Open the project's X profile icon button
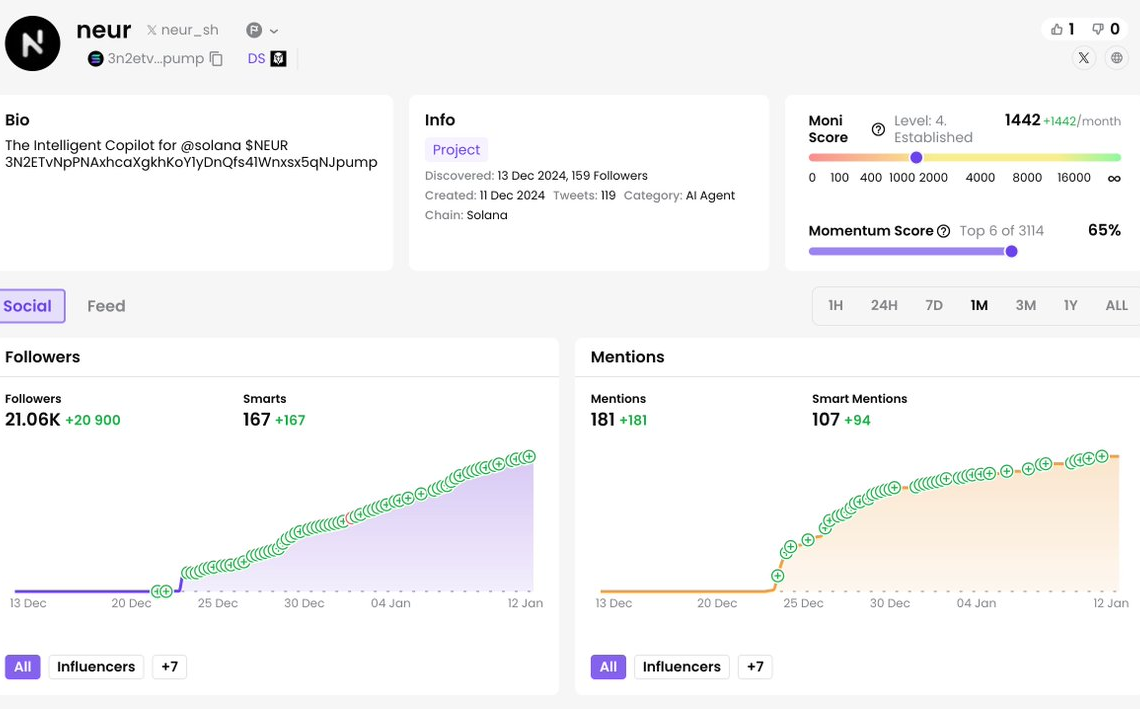Viewport: 1140px width, 709px height. [1084, 58]
